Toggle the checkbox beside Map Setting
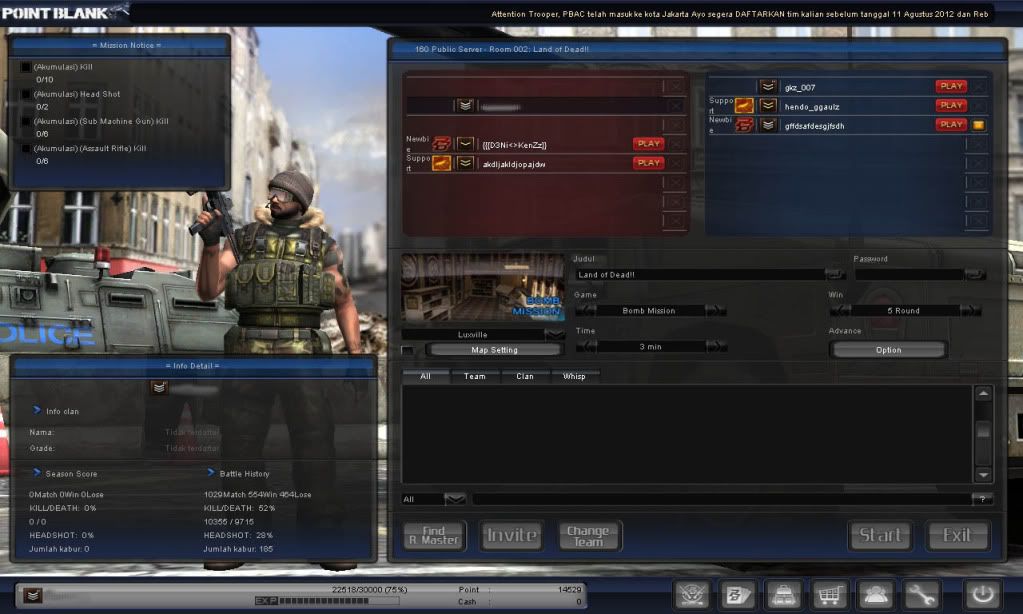This screenshot has height=614, width=1023. pyautogui.click(x=408, y=350)
